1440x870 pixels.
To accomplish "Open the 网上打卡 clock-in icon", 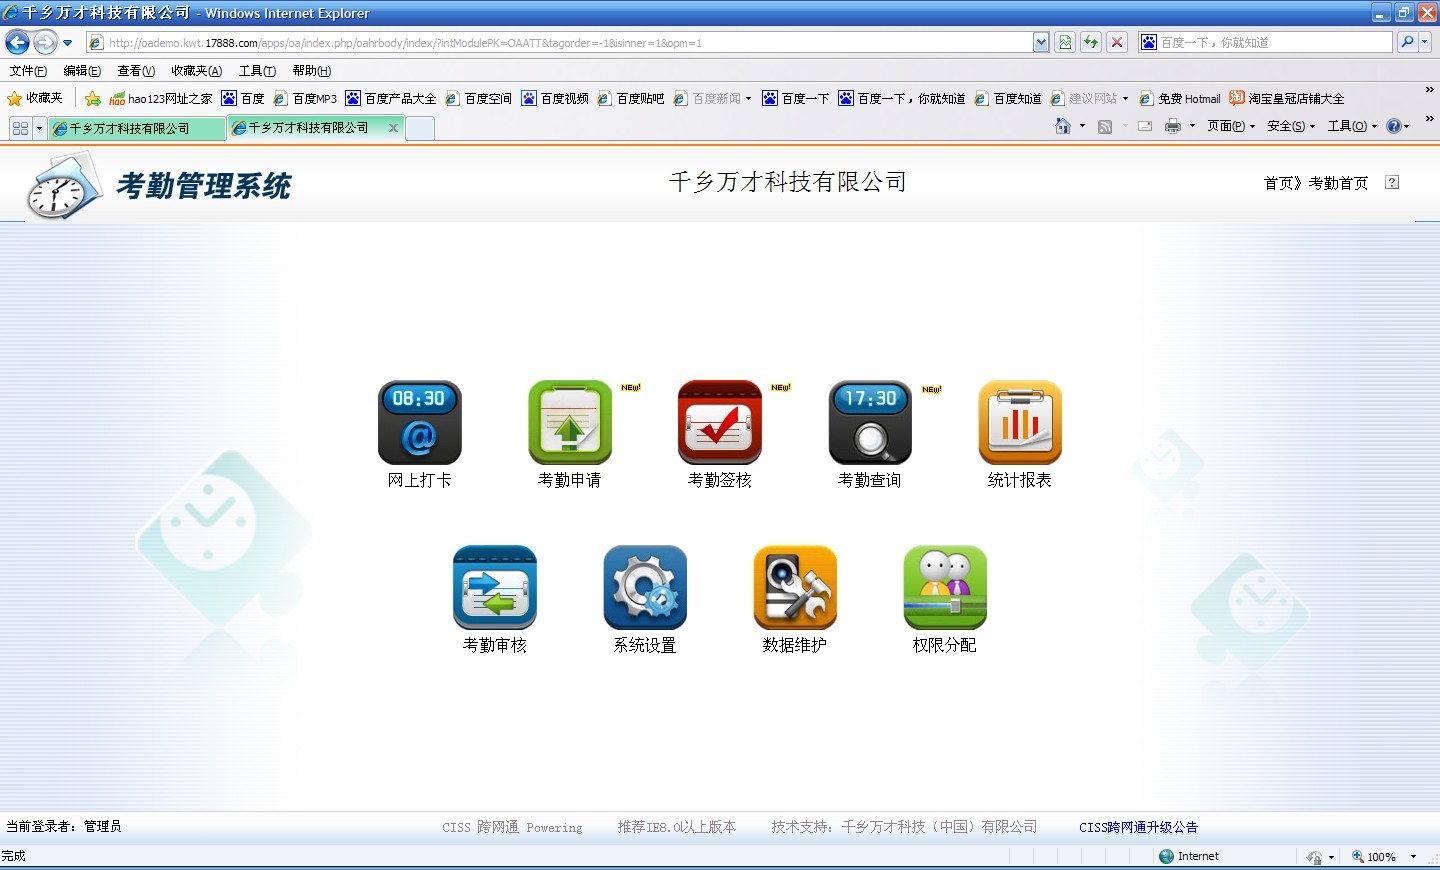I will coord(419,422).
